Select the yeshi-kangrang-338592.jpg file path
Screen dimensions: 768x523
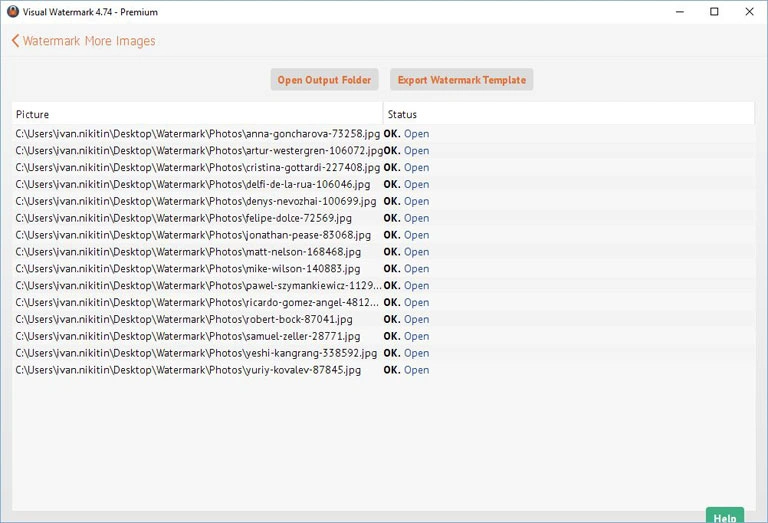(196, 354)
